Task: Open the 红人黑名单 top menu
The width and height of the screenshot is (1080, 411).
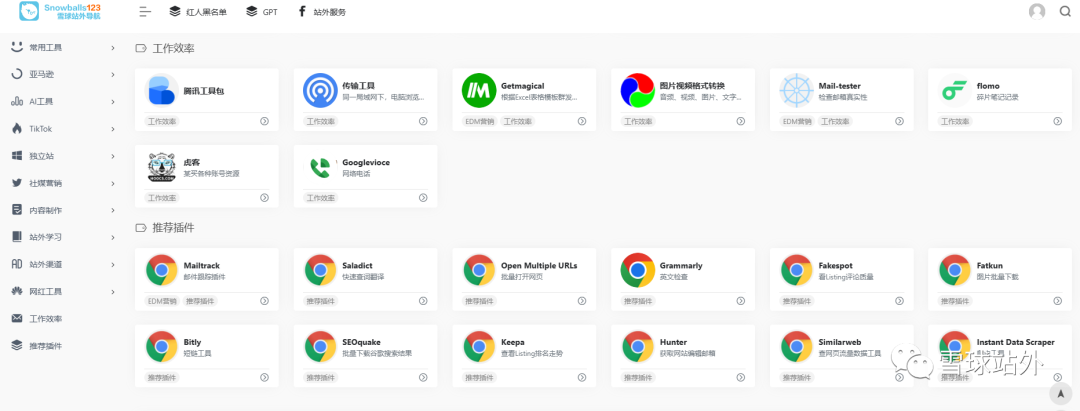Action: coord(197,12)
